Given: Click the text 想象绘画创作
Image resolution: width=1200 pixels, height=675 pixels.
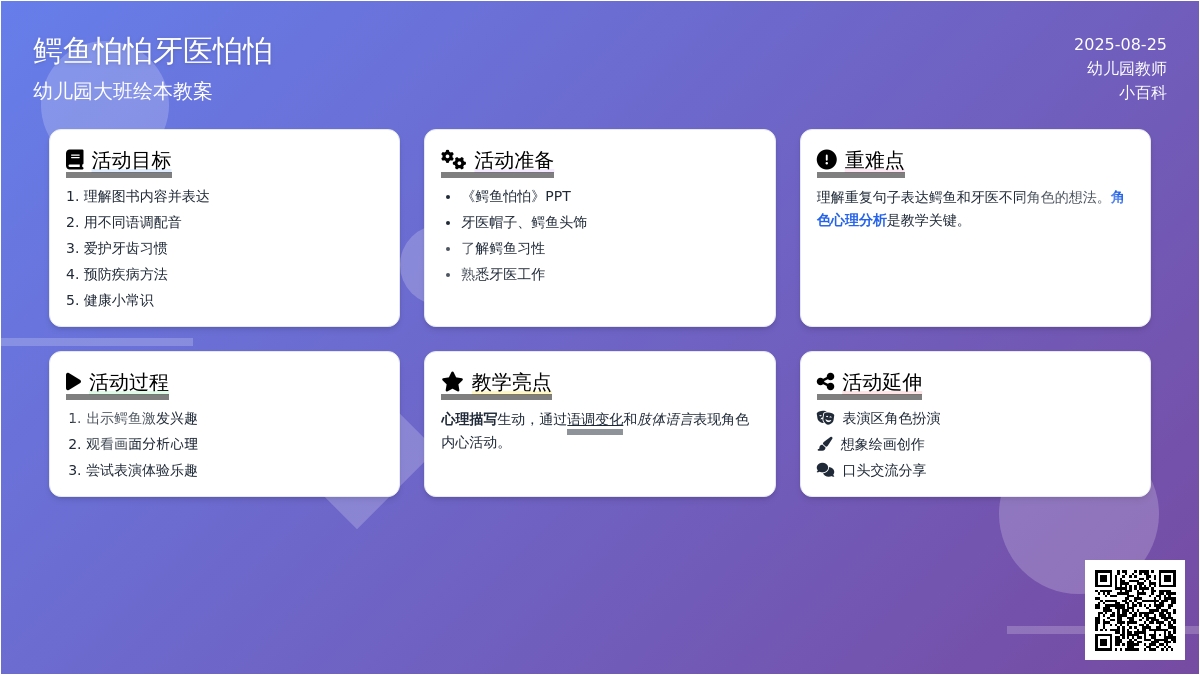Looking at the screenshot, I should [x=882, y=444].
